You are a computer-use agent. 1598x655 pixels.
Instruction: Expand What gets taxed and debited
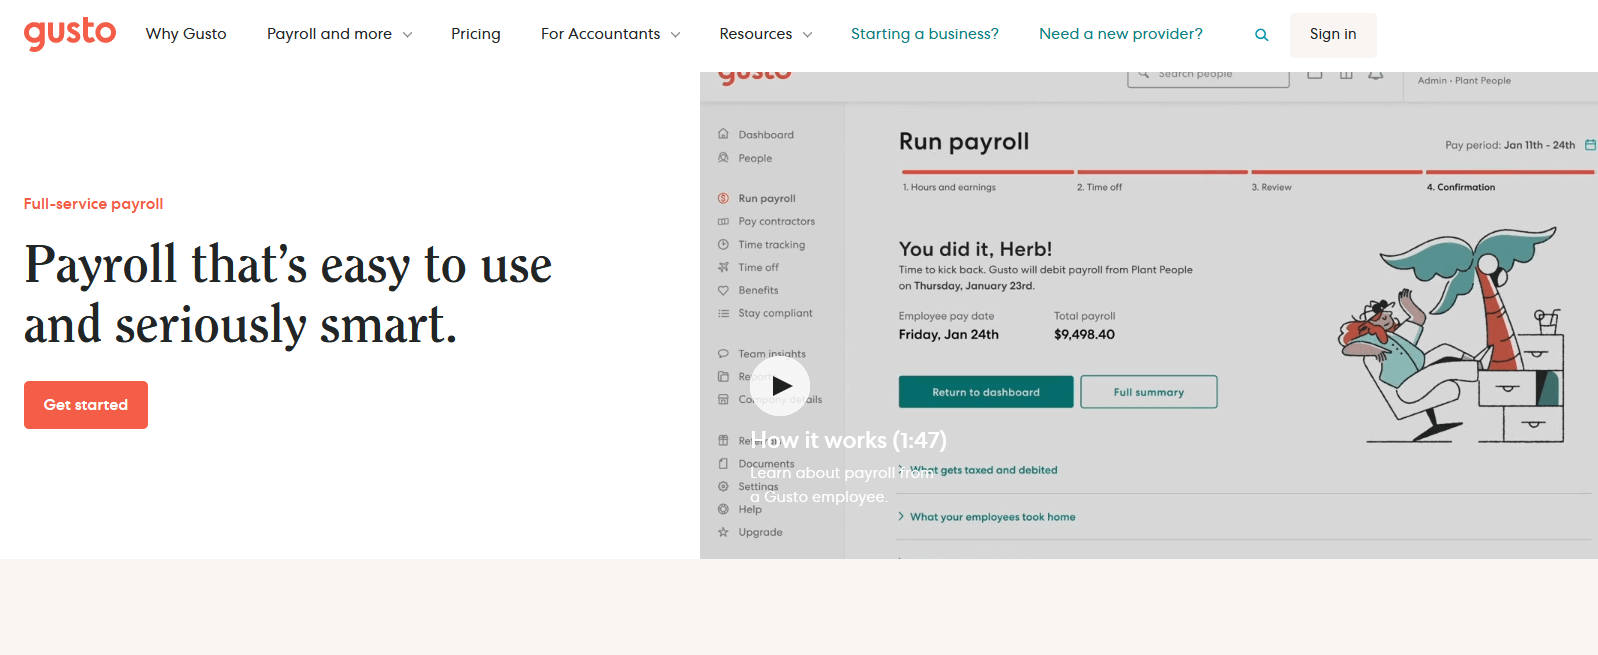(978, 470)
